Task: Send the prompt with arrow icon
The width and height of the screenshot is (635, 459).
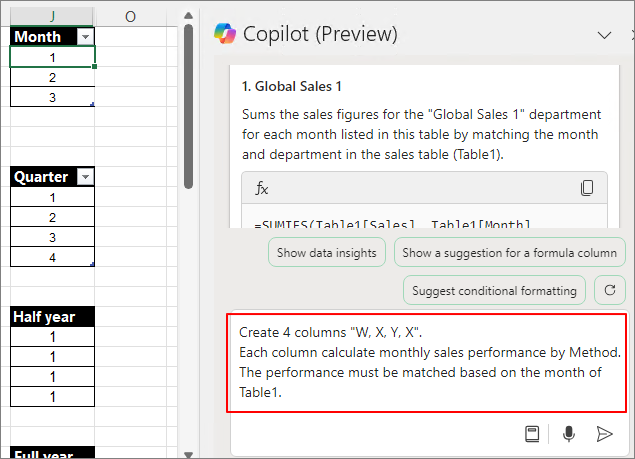Action: pyautogui.click(x=604, y=434)
